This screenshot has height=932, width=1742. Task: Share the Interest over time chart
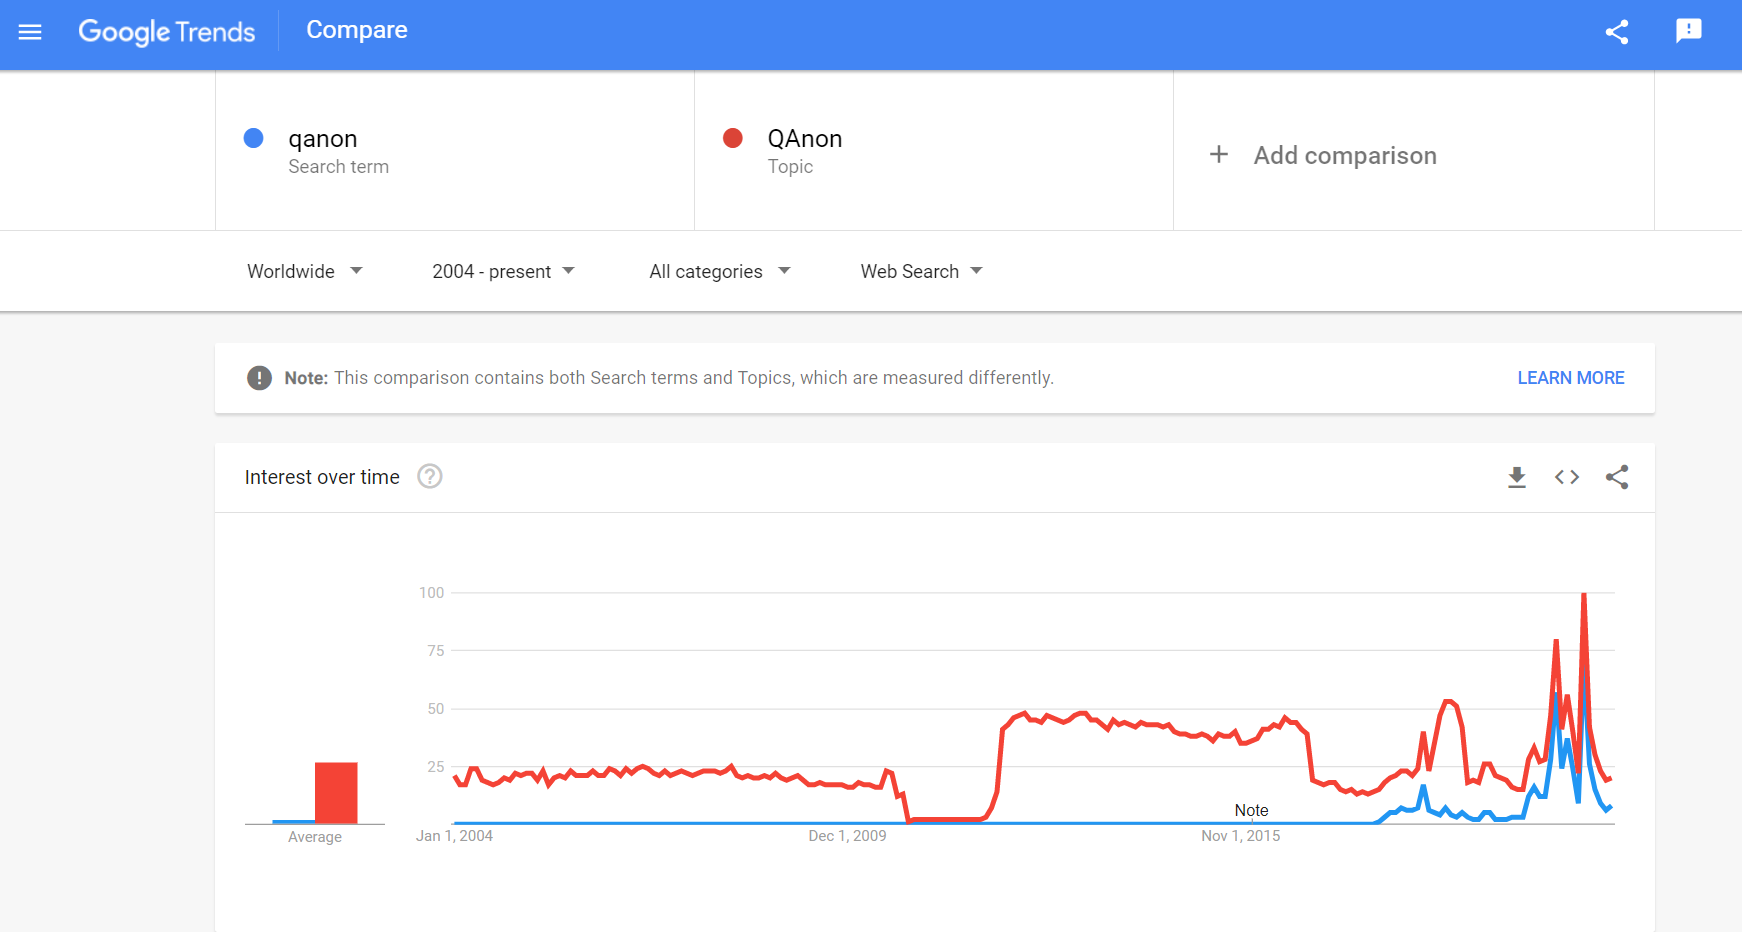(x=1617, y=477)
